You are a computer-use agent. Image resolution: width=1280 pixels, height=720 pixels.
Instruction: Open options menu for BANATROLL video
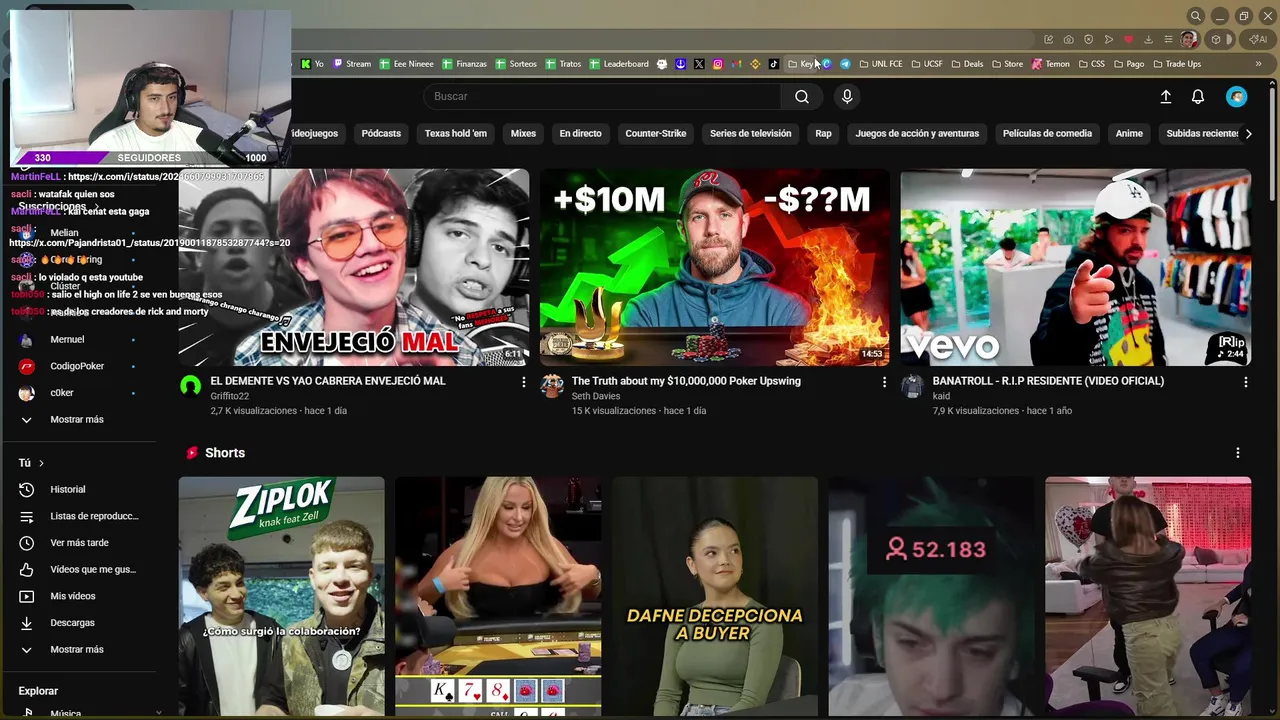tap(1245, 382)
